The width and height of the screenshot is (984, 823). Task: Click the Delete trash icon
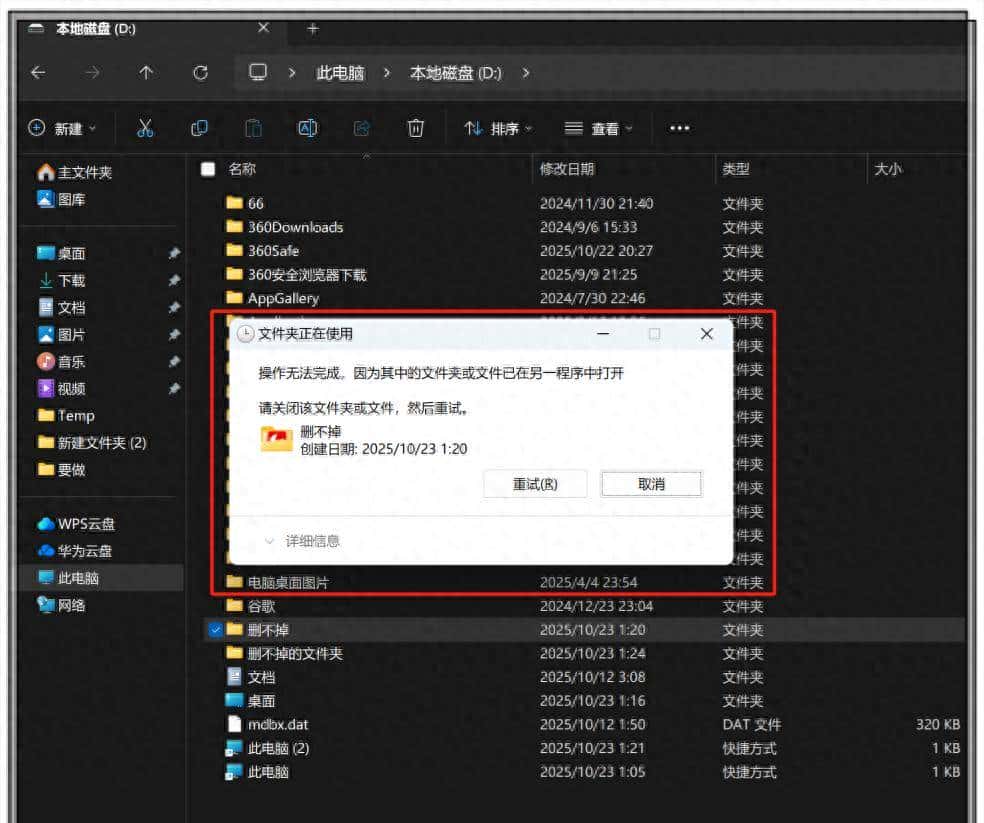pos(416,128)
